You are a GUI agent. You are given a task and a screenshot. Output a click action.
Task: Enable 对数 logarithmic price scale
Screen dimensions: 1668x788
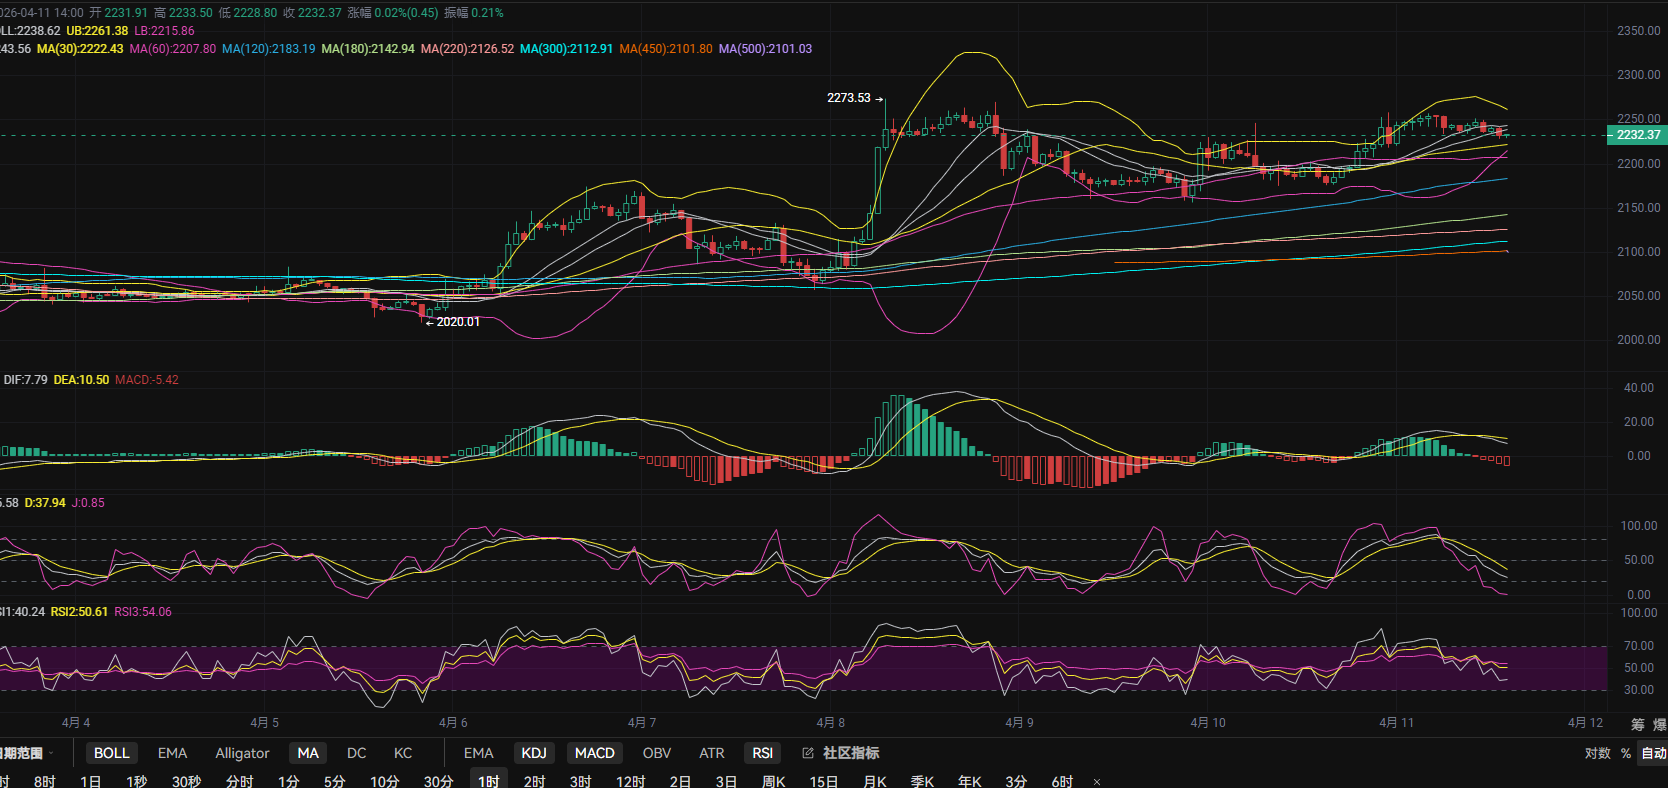tap(1597, 753)
